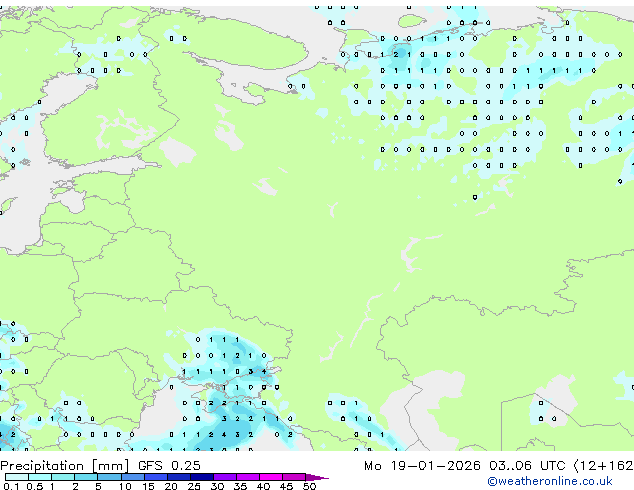Click the 0.5–1 mm legend color swatch
634x490 pixels.
click(40, 477)
